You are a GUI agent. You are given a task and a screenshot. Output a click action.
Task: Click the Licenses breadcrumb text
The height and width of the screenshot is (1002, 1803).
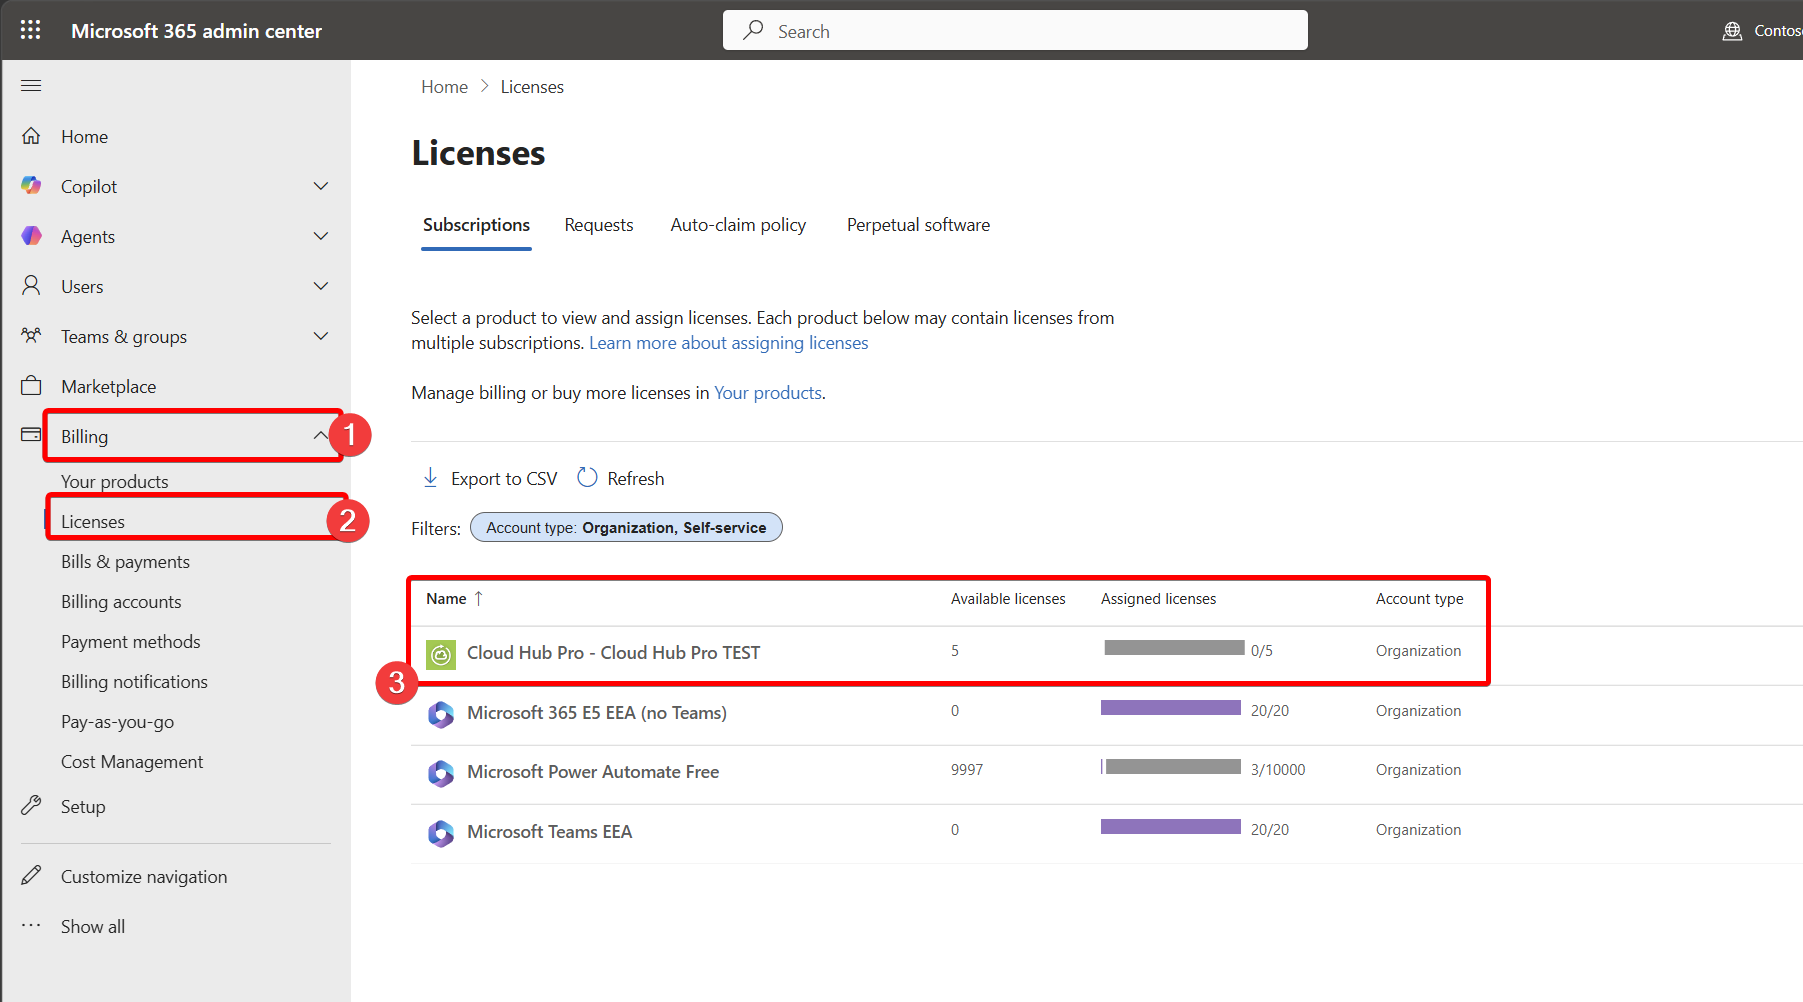[532, 87]
